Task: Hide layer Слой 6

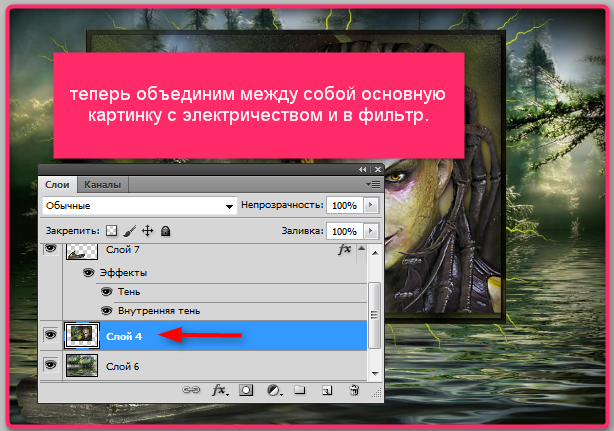Action: 50,365
